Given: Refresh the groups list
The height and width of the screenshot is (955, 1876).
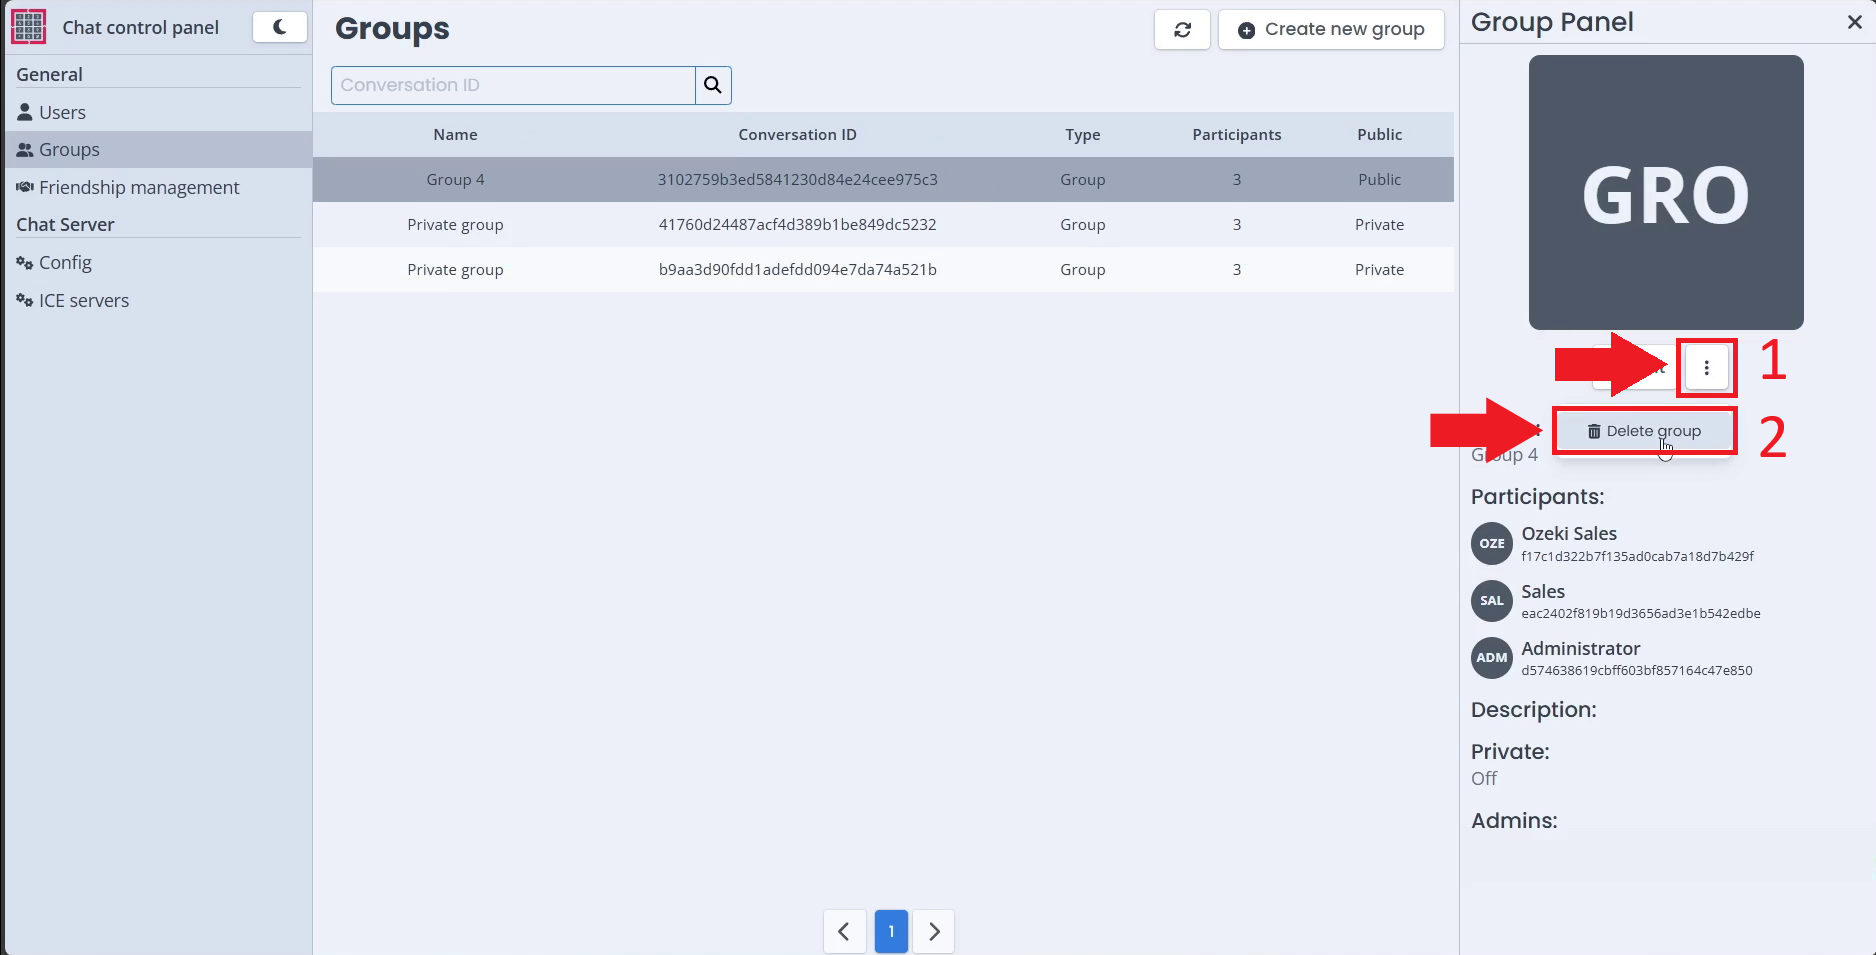Looking at the screenshot, I should 1182,30.
